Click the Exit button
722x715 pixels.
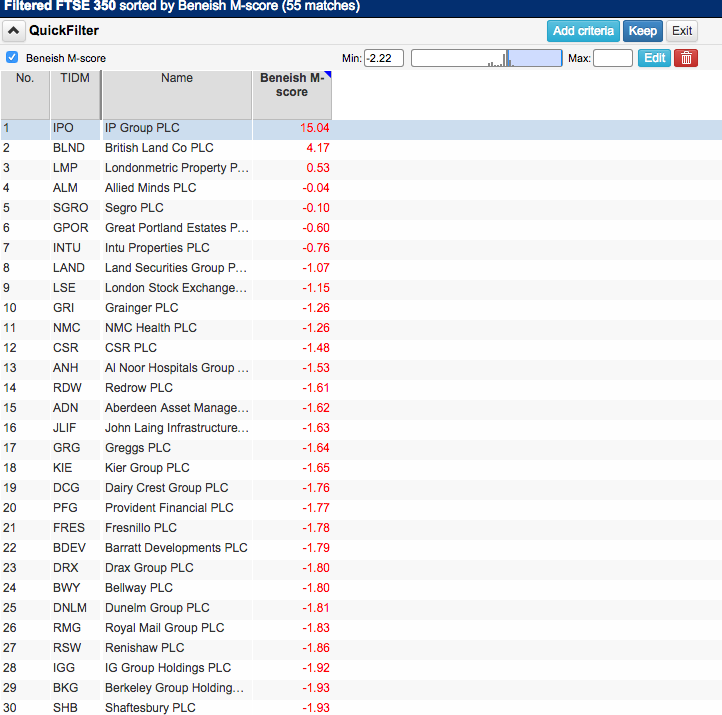coord(681,31)
